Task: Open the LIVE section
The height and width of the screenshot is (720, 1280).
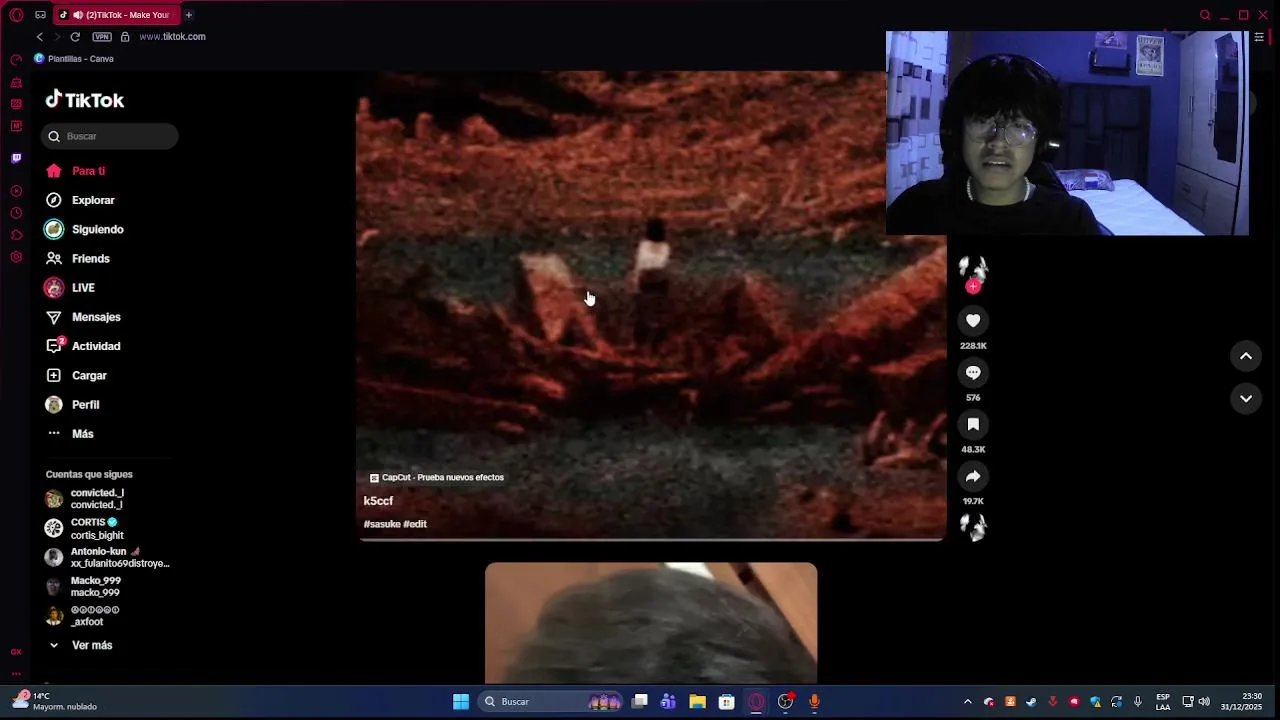Action: point(70,288)
